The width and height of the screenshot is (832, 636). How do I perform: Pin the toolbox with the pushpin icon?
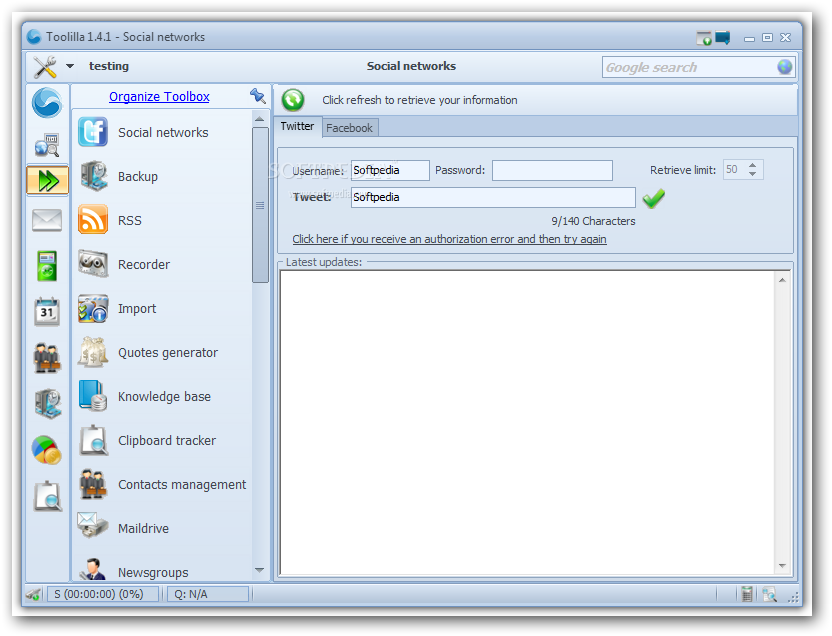pos(257,96)
